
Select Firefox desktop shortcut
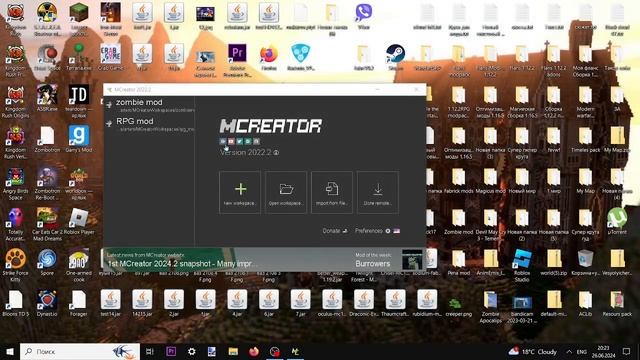269,58
